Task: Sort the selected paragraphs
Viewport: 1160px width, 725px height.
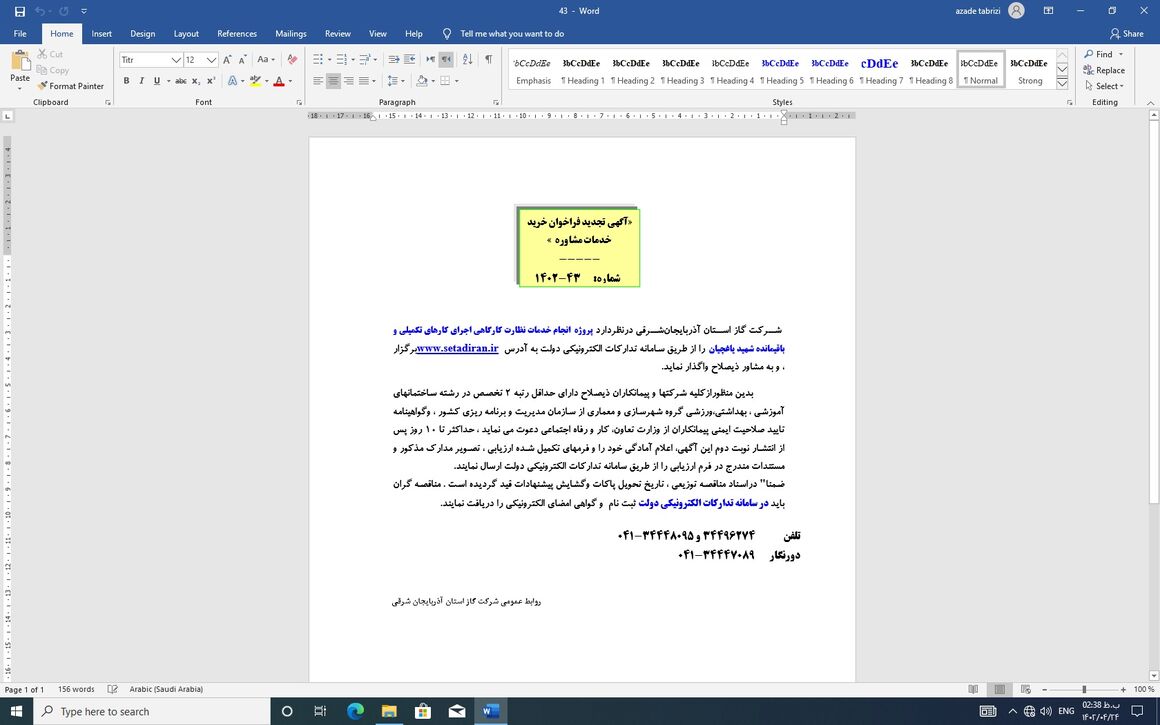Action: click(x=467, y=60)
